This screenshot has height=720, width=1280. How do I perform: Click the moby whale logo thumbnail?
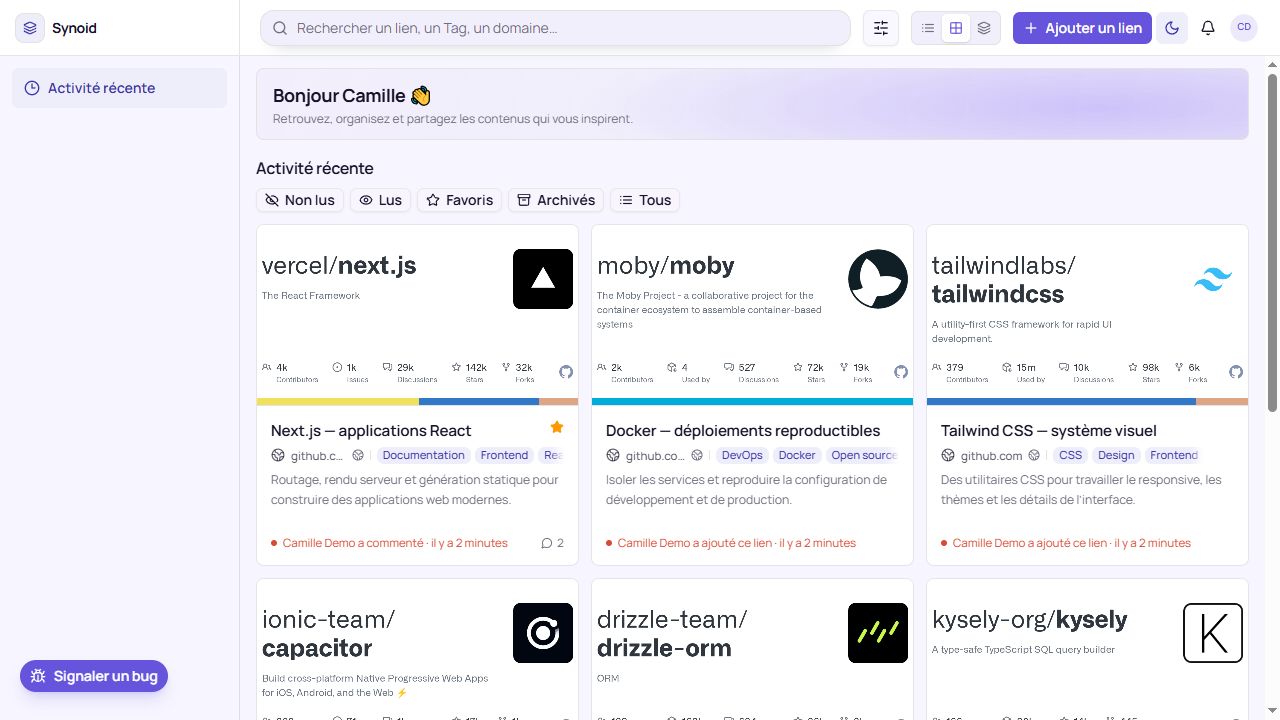coord(878,279)
